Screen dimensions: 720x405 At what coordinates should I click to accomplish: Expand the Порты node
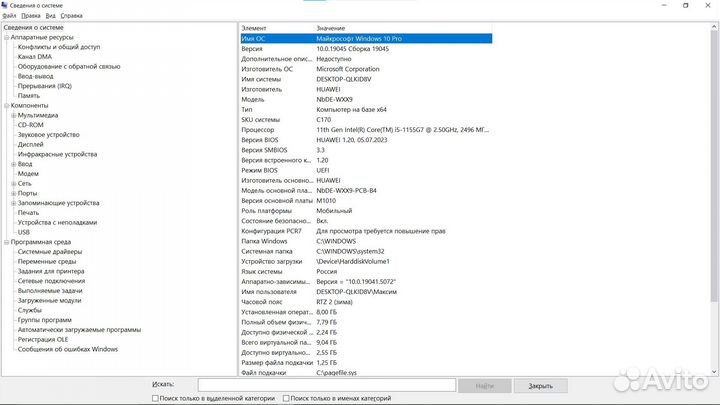pos(14,193)
